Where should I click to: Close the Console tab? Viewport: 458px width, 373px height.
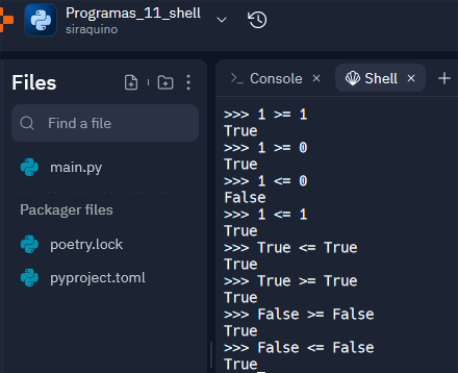[x=316, y=78]
